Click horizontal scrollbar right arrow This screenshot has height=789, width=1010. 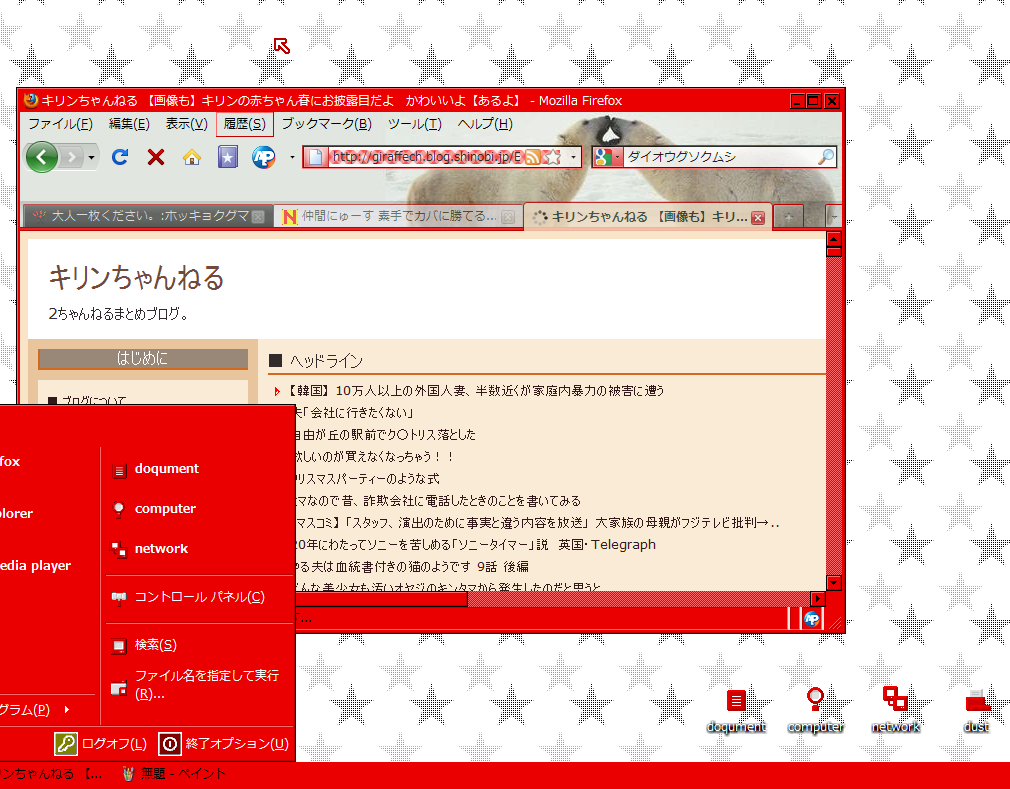(817, 598)
